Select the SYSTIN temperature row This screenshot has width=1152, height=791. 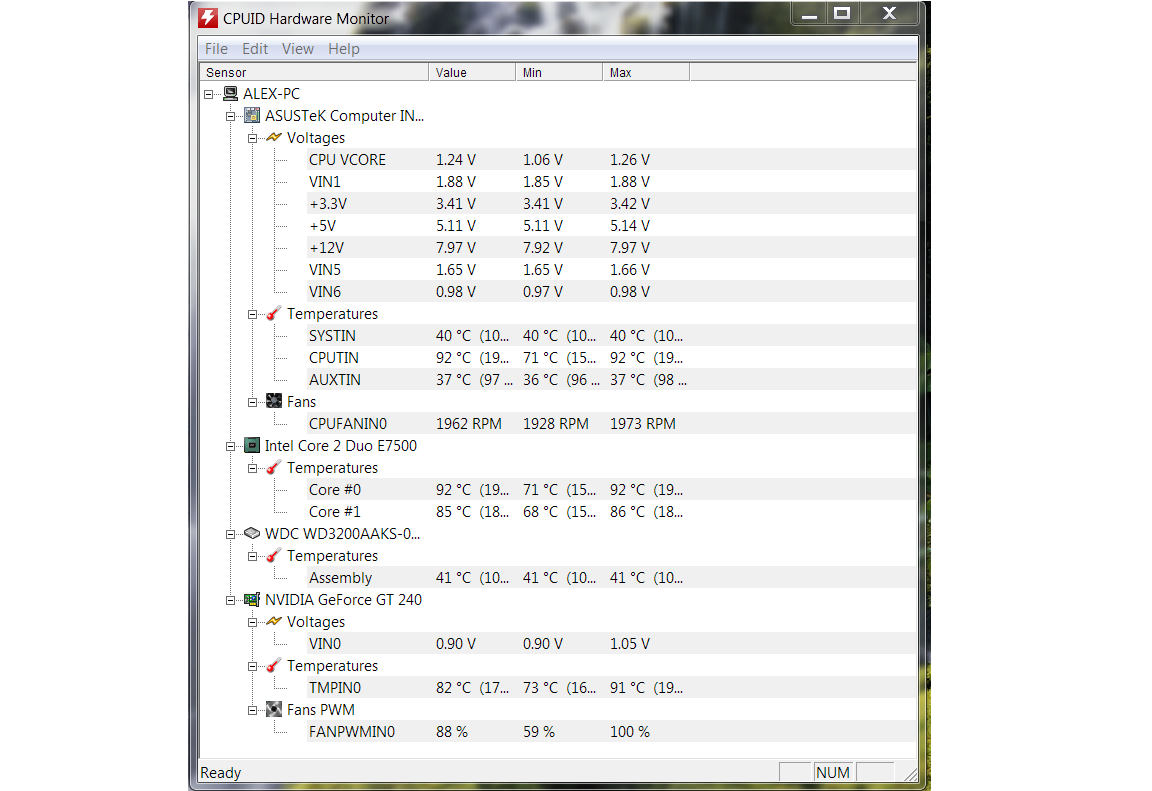(611, 336)
